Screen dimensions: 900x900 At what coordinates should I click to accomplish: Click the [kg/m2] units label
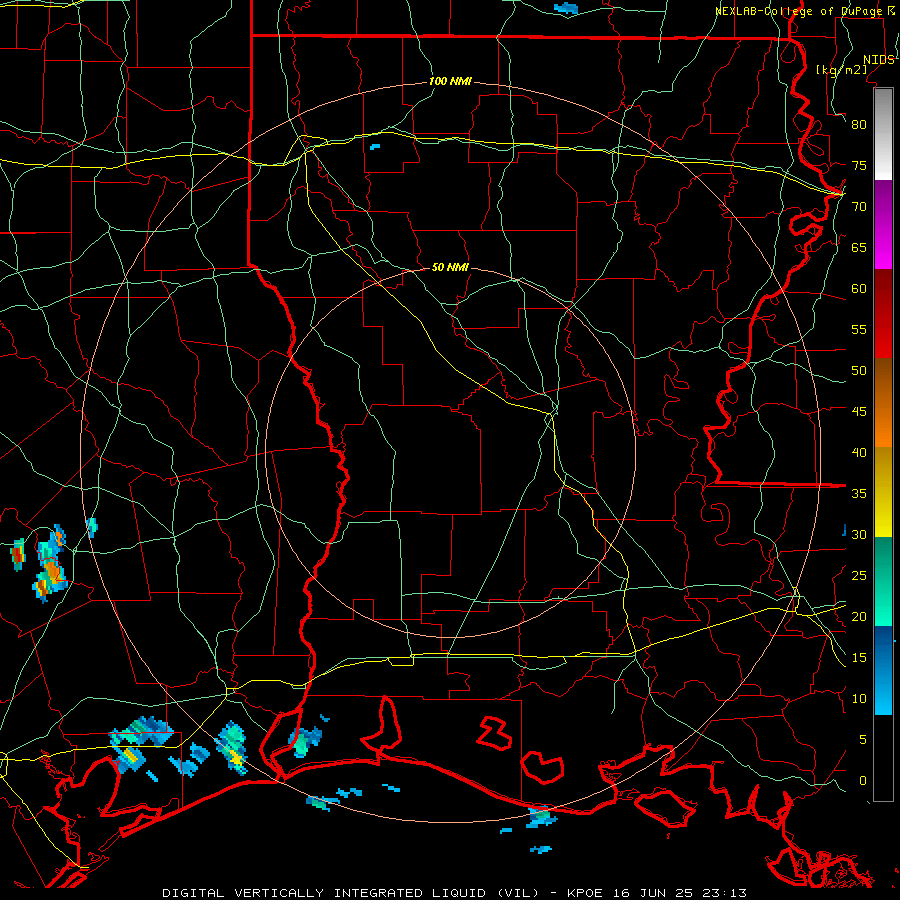(841, 70)
